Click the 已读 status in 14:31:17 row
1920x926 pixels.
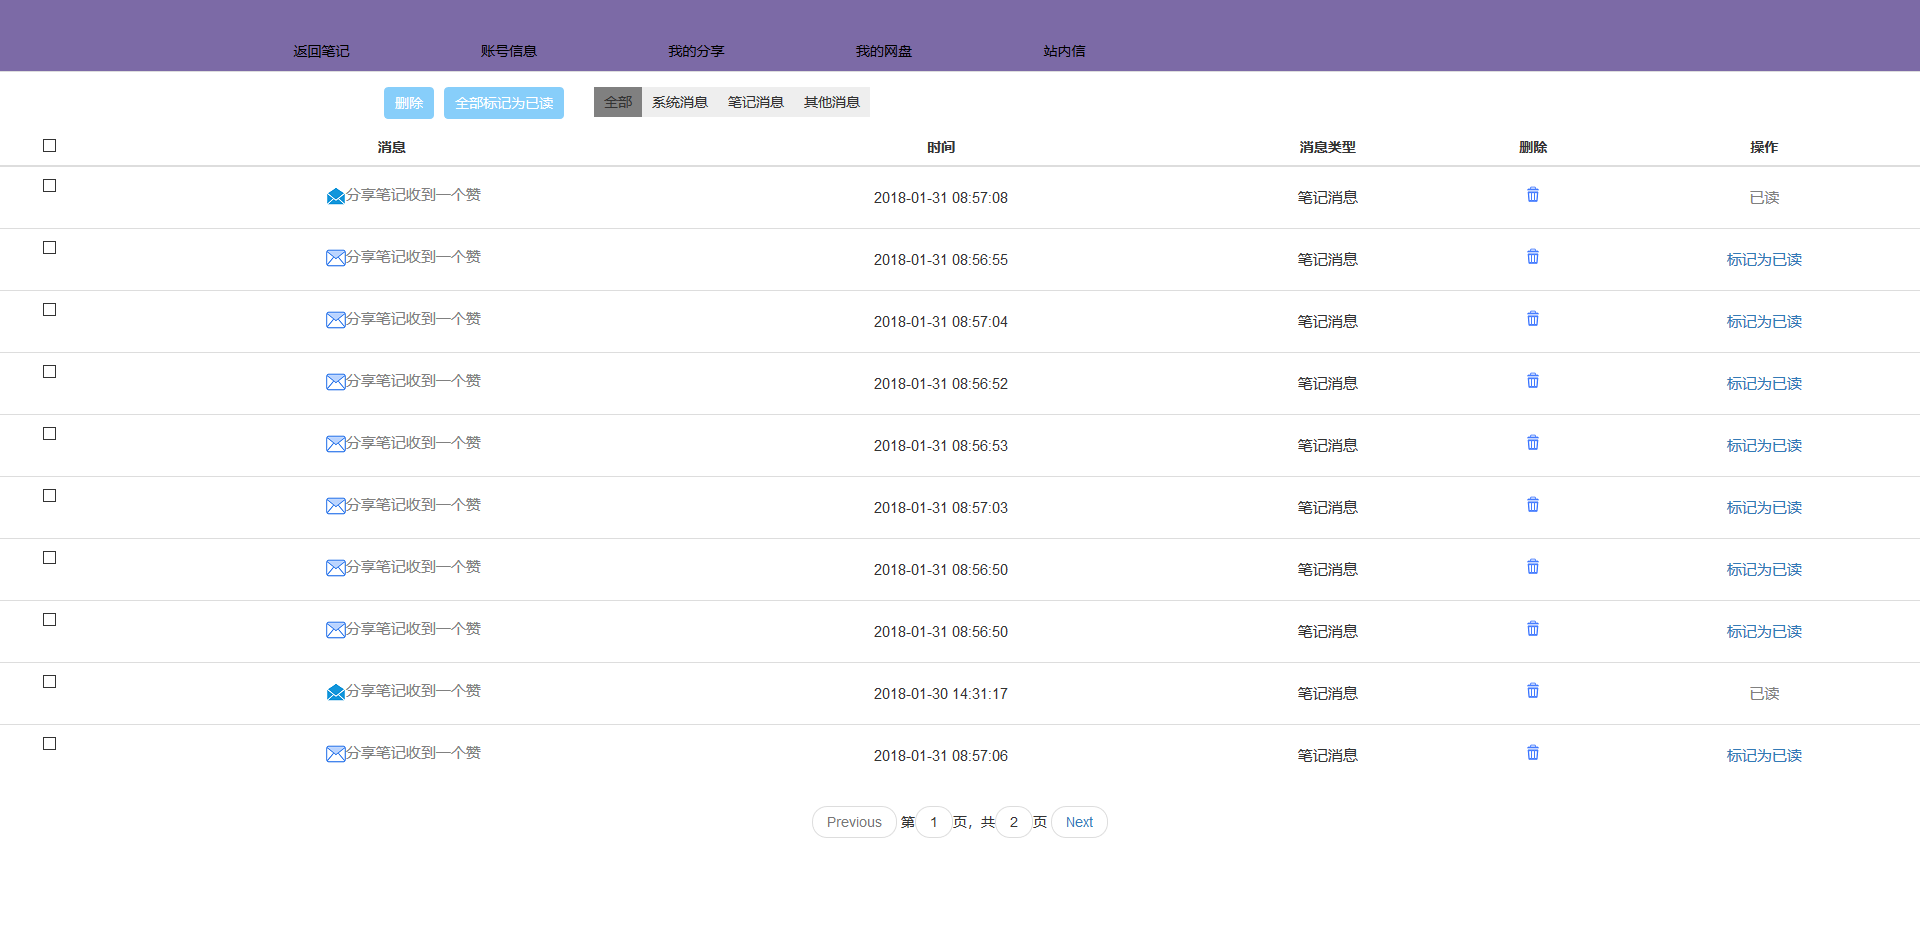pyautogui.click(x=1764, y=693)
